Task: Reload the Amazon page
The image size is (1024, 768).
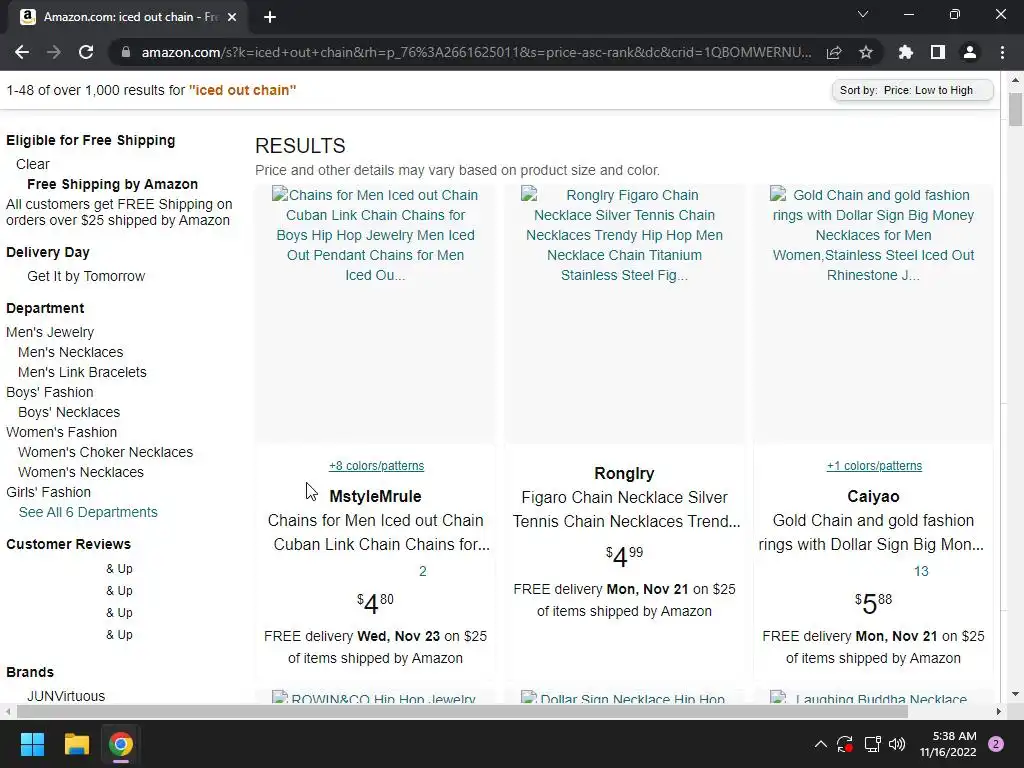Action: pyautogui.click(x=86, y=52)
